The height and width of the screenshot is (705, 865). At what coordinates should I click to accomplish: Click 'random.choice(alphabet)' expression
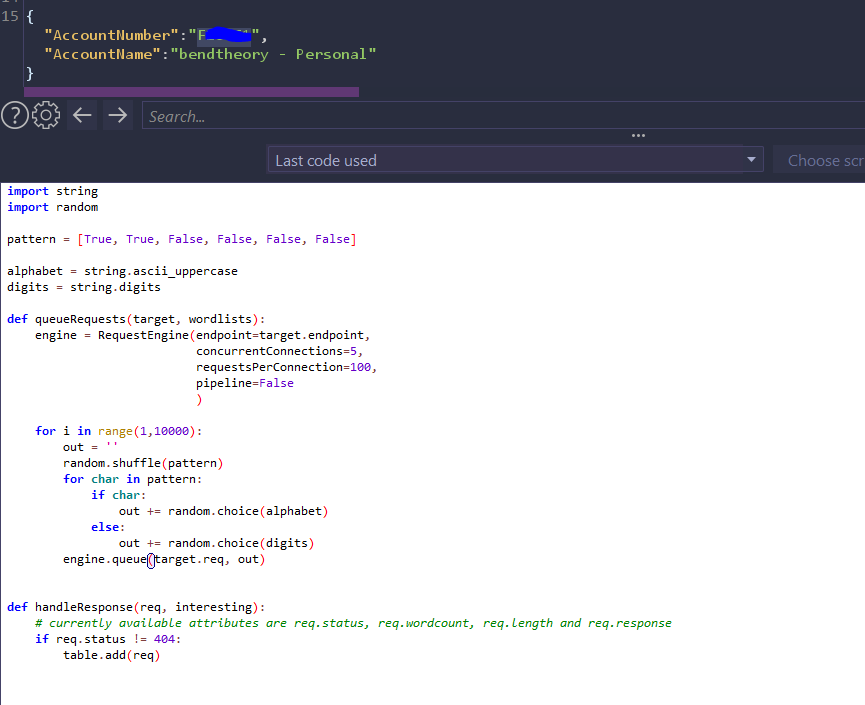248,511
